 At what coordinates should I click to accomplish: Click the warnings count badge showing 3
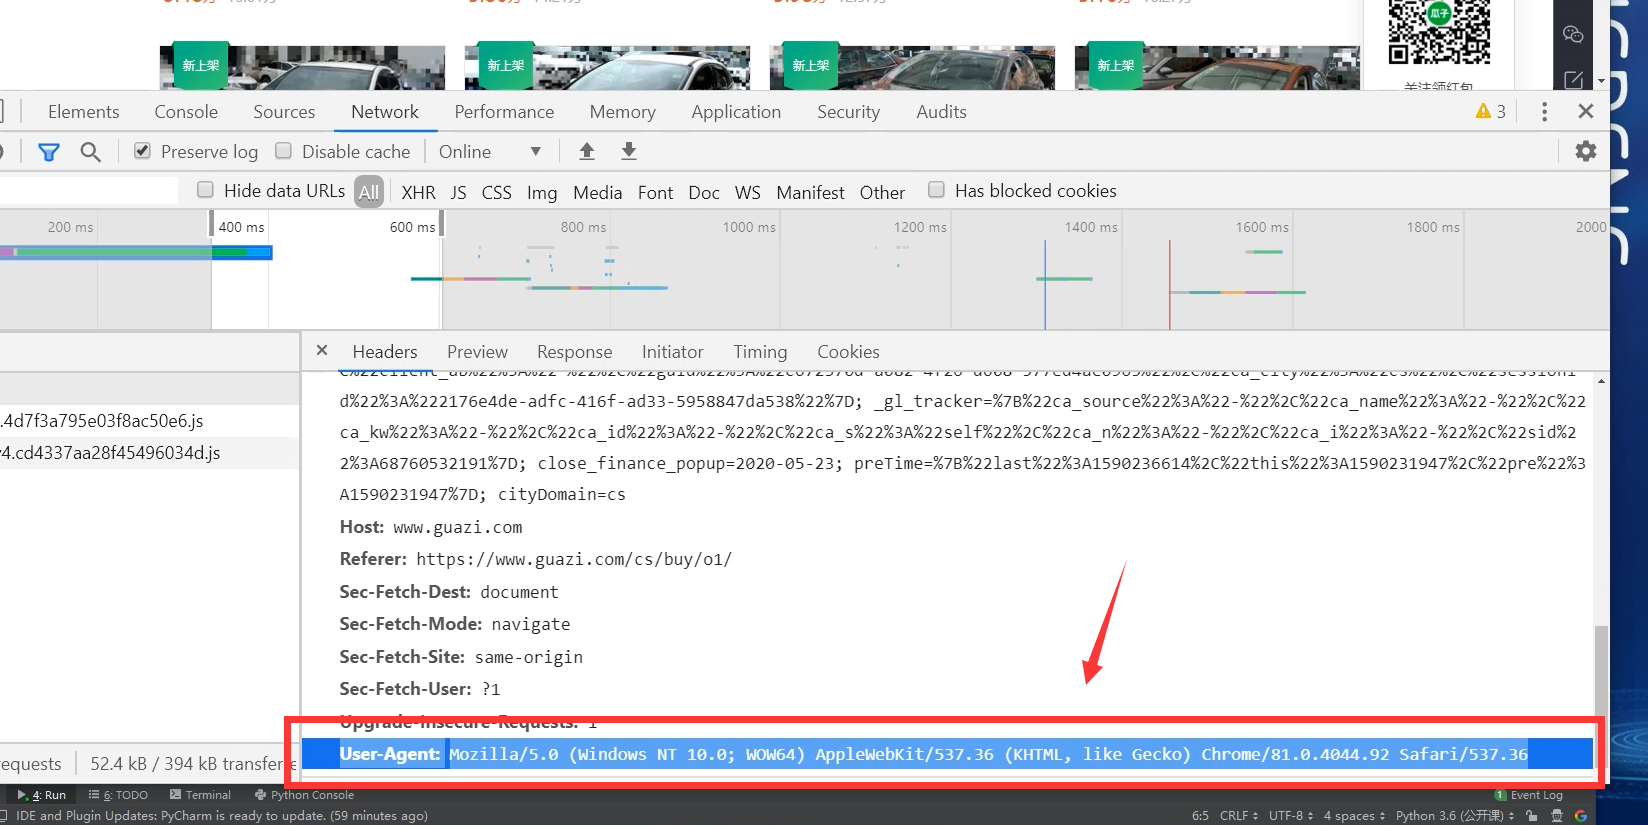pos(1490,111)
